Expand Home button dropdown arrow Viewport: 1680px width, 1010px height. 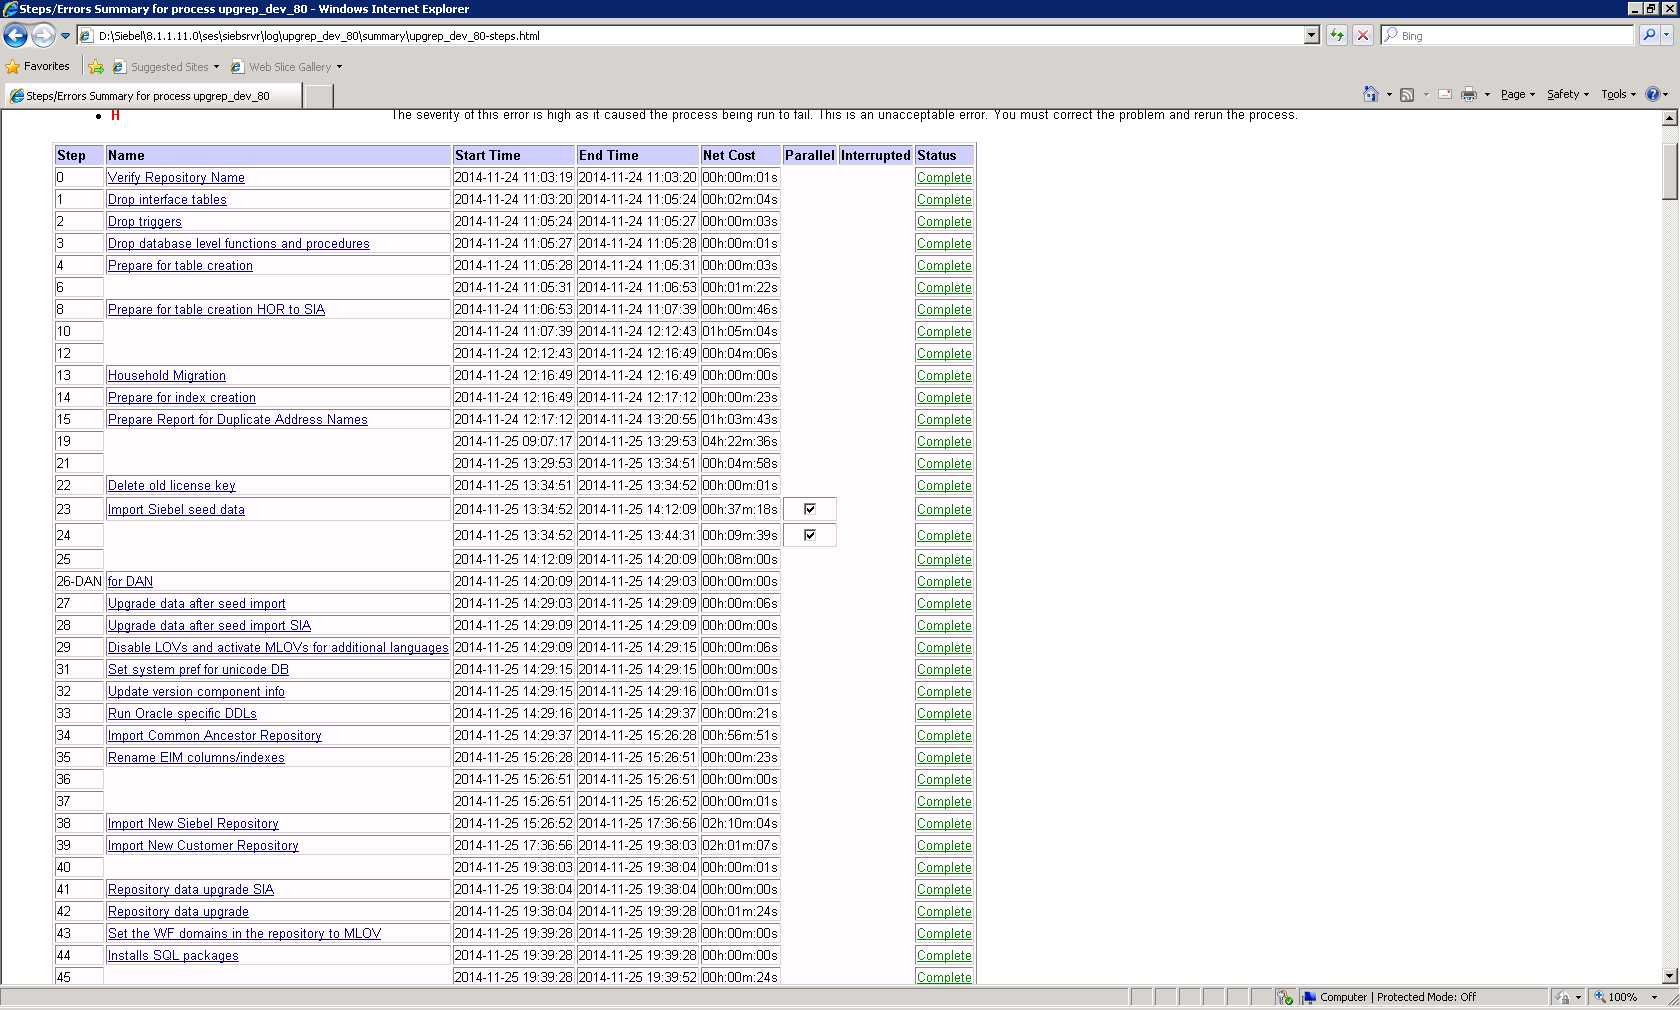(x=1389, y=95)
